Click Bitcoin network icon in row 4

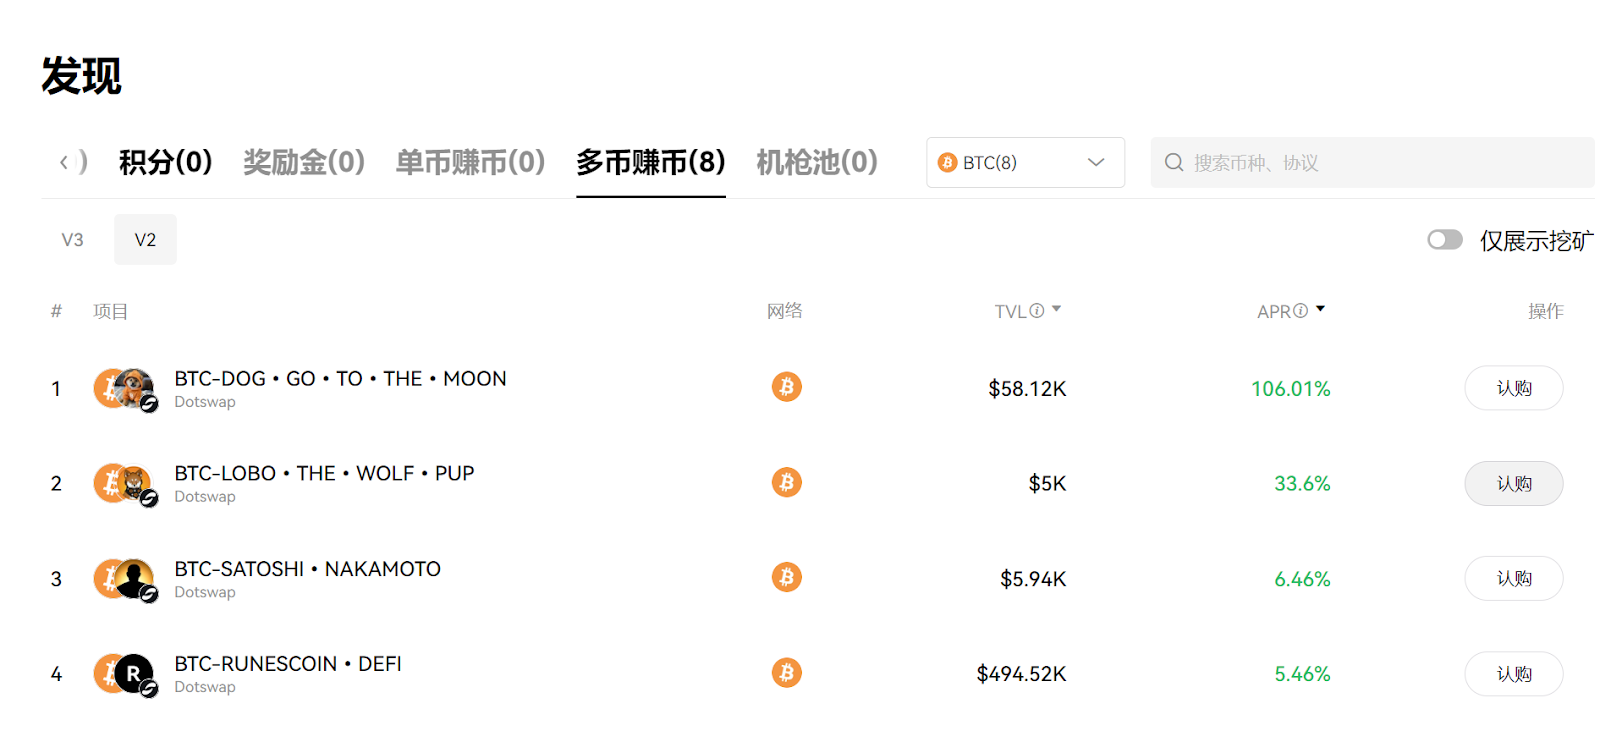787,673
